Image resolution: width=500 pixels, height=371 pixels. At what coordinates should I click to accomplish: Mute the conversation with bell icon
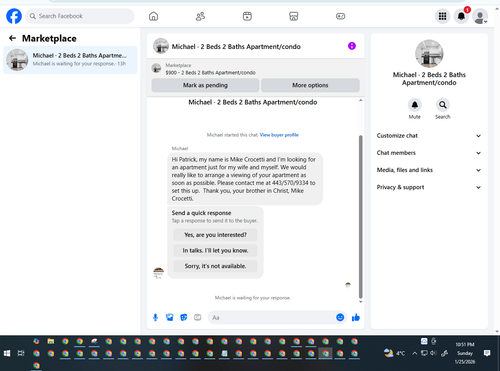(415, 105)
